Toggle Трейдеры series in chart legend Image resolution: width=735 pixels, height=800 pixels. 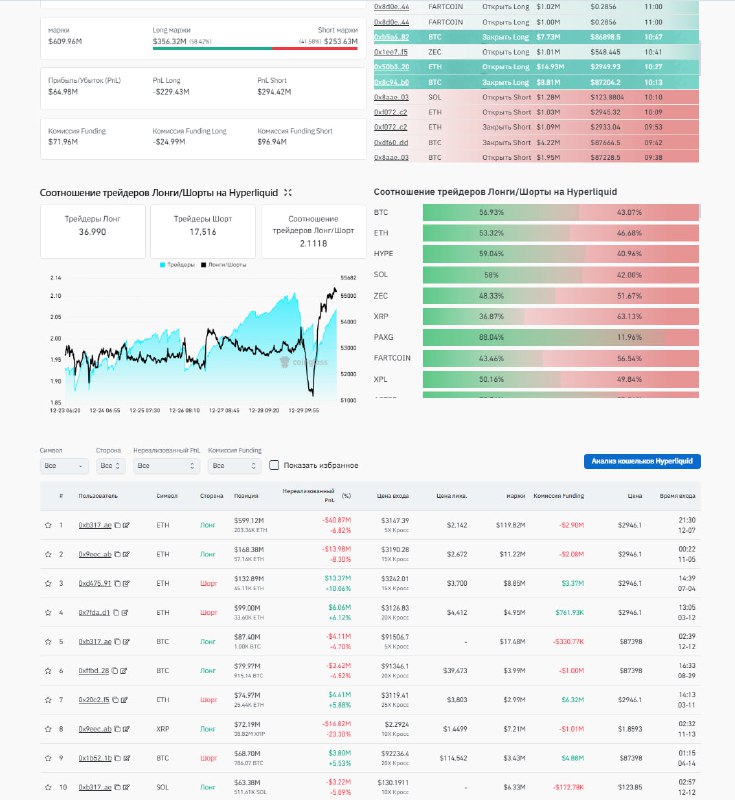click(178, 265)
